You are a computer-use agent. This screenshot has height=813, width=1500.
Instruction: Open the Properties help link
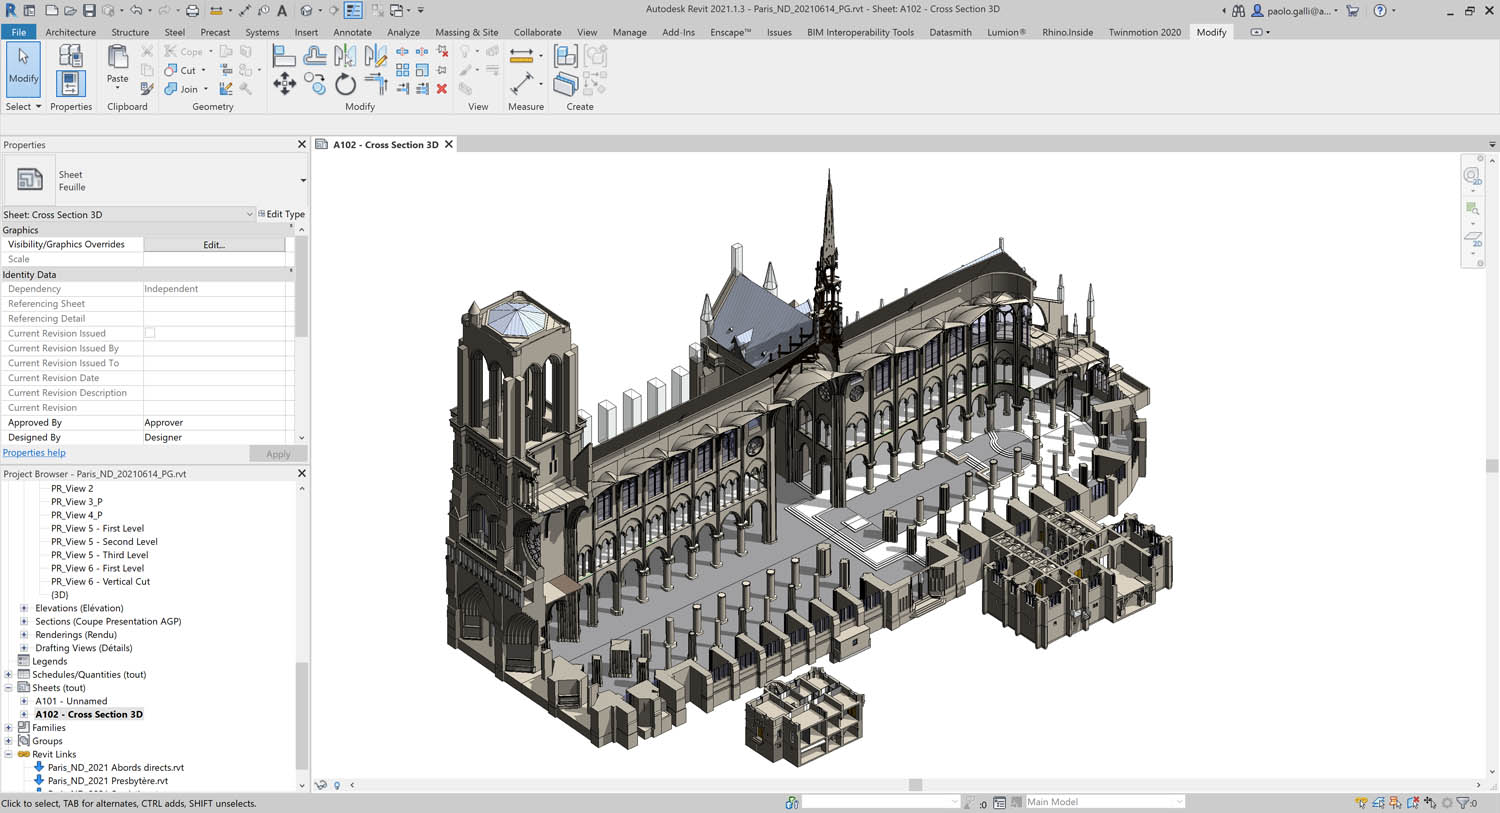click(34, 453)
